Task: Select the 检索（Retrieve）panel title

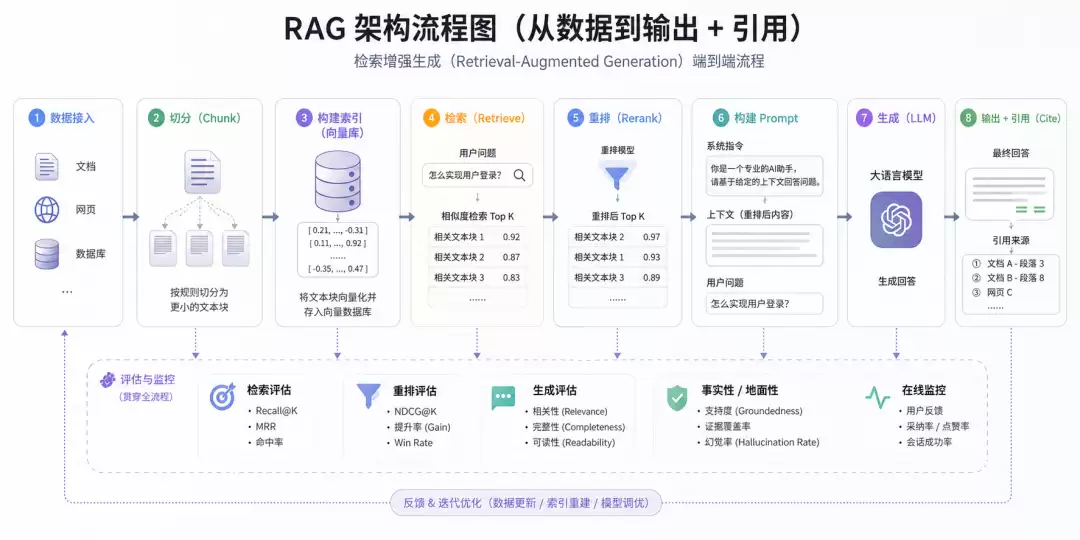Action: (x=485, y=118)
